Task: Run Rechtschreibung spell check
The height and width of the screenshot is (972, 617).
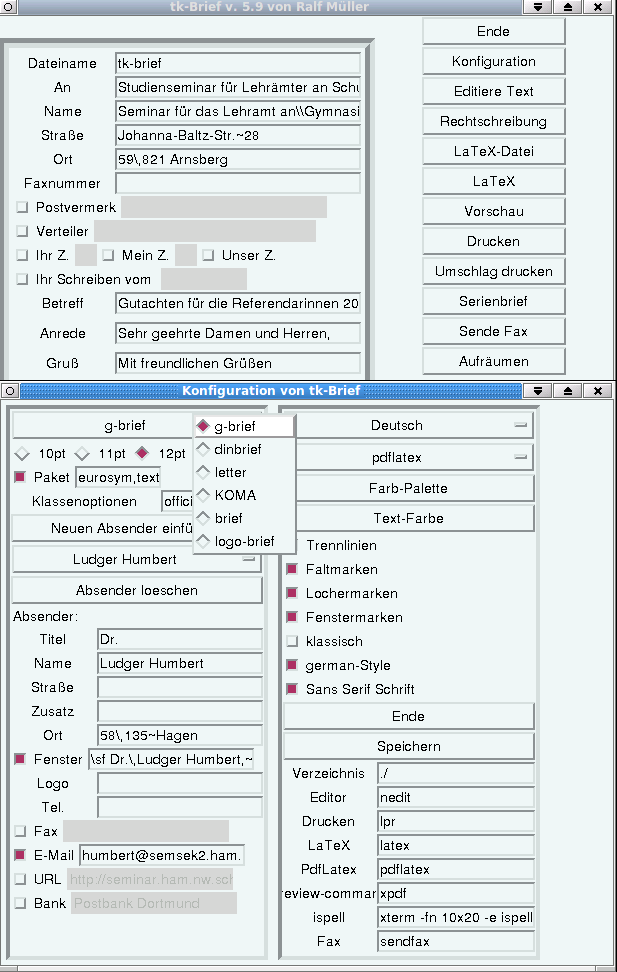Action: point(494,122)
